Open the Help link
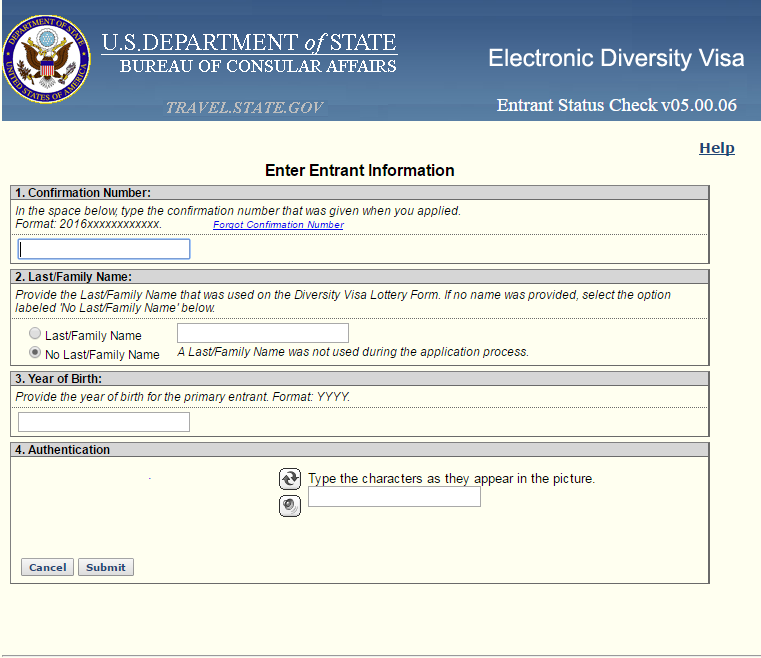The image size is (761, 658). (x=717, y=148)
